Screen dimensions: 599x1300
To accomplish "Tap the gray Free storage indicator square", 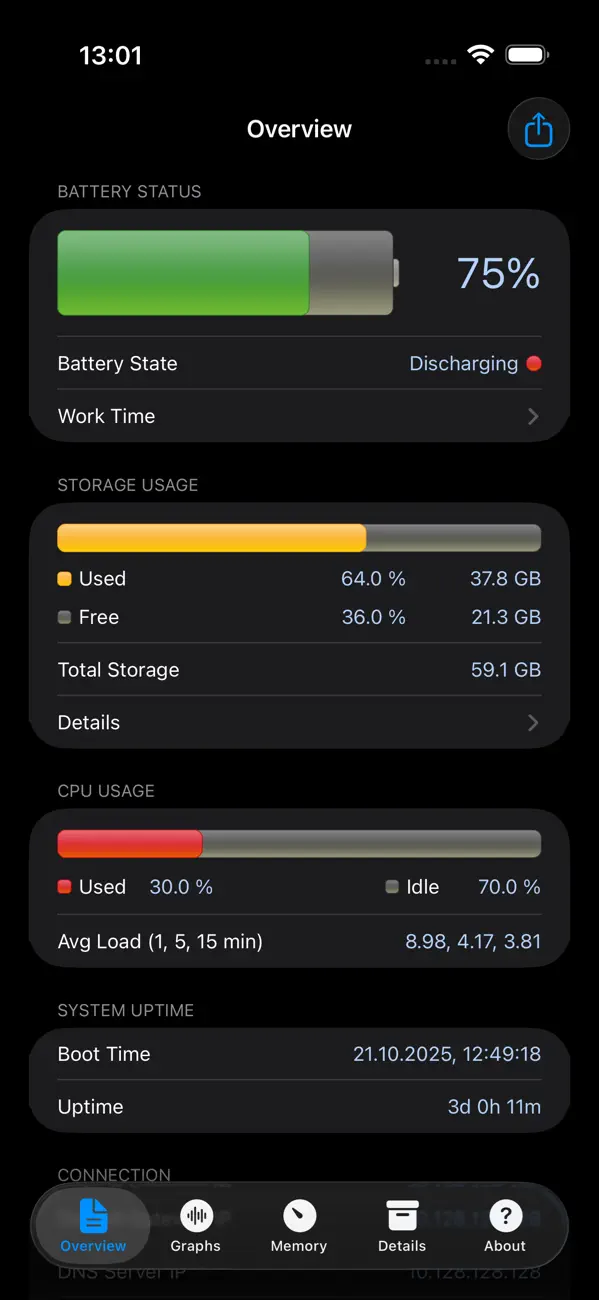I will click(x=64, y=617).
